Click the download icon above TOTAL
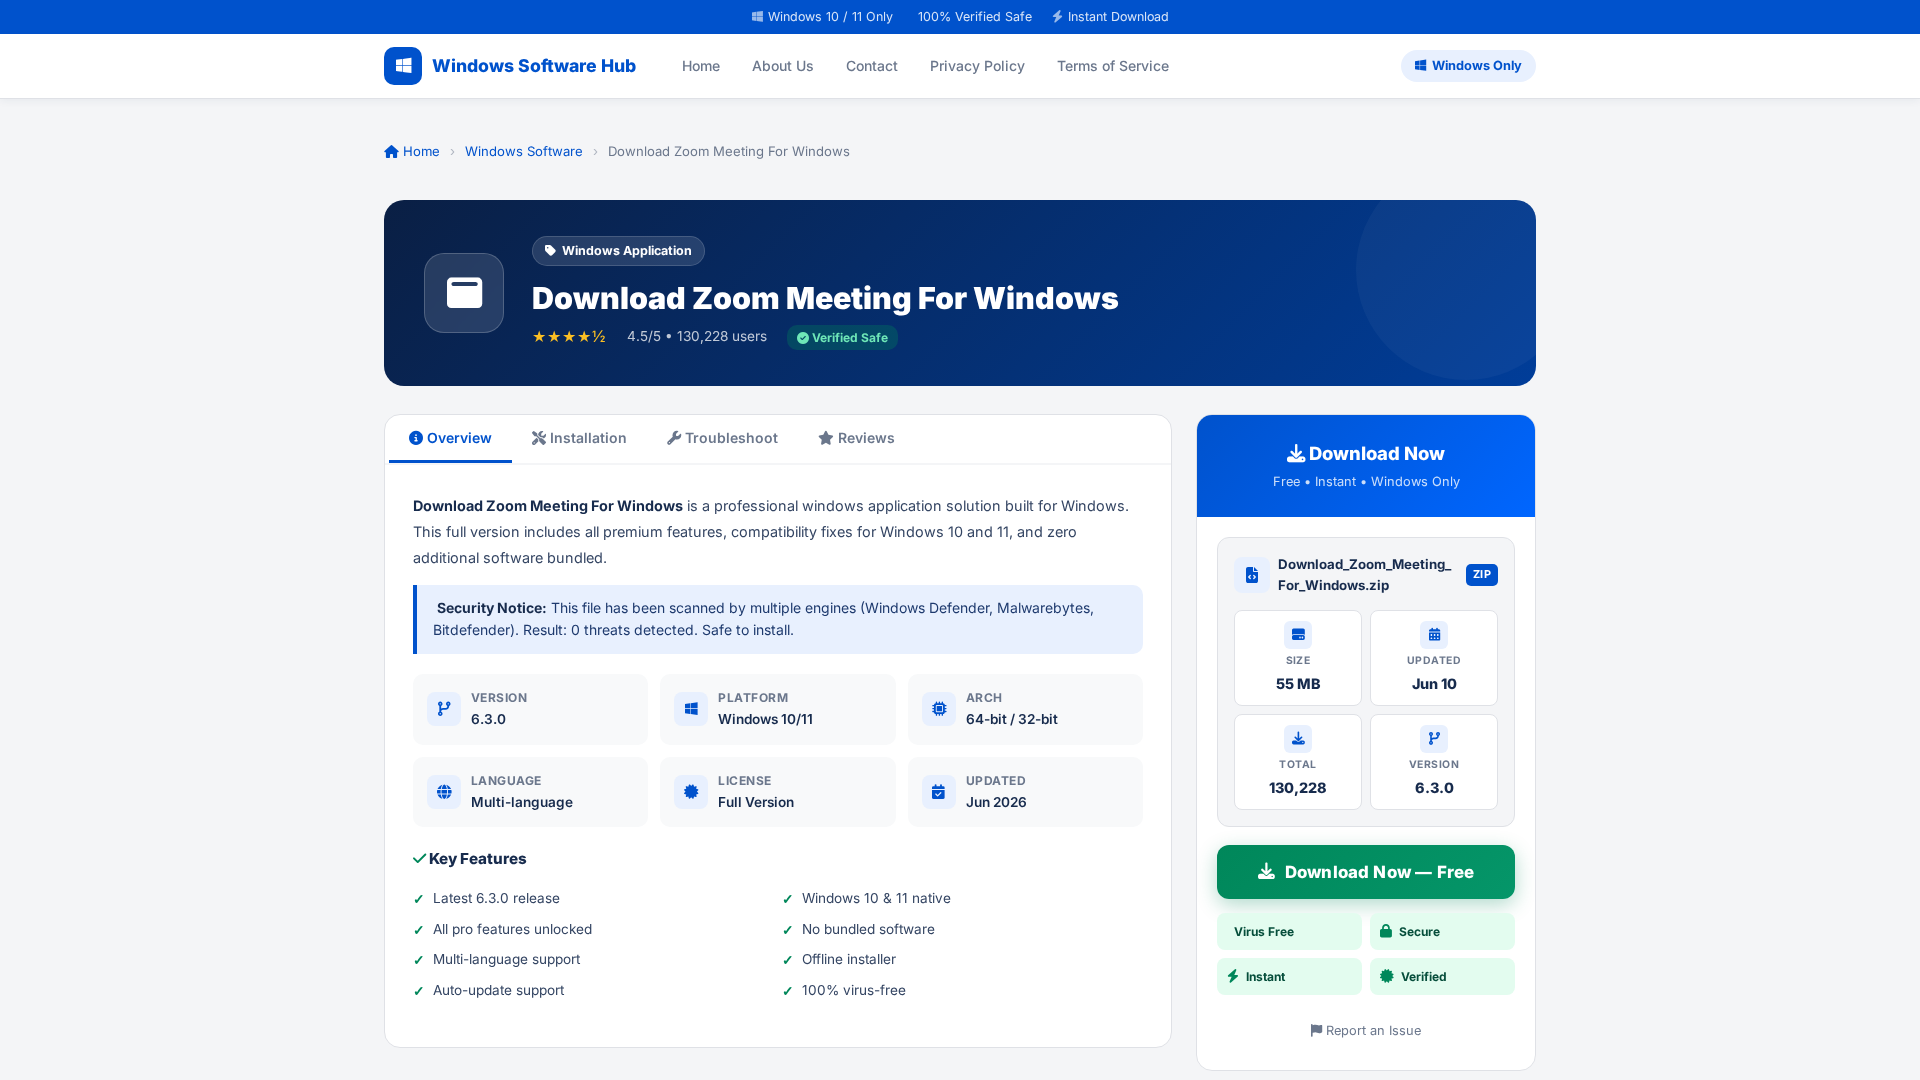Image resolution: width=1920 pixels, height=1080 pixels. [x=1298, y=739]
